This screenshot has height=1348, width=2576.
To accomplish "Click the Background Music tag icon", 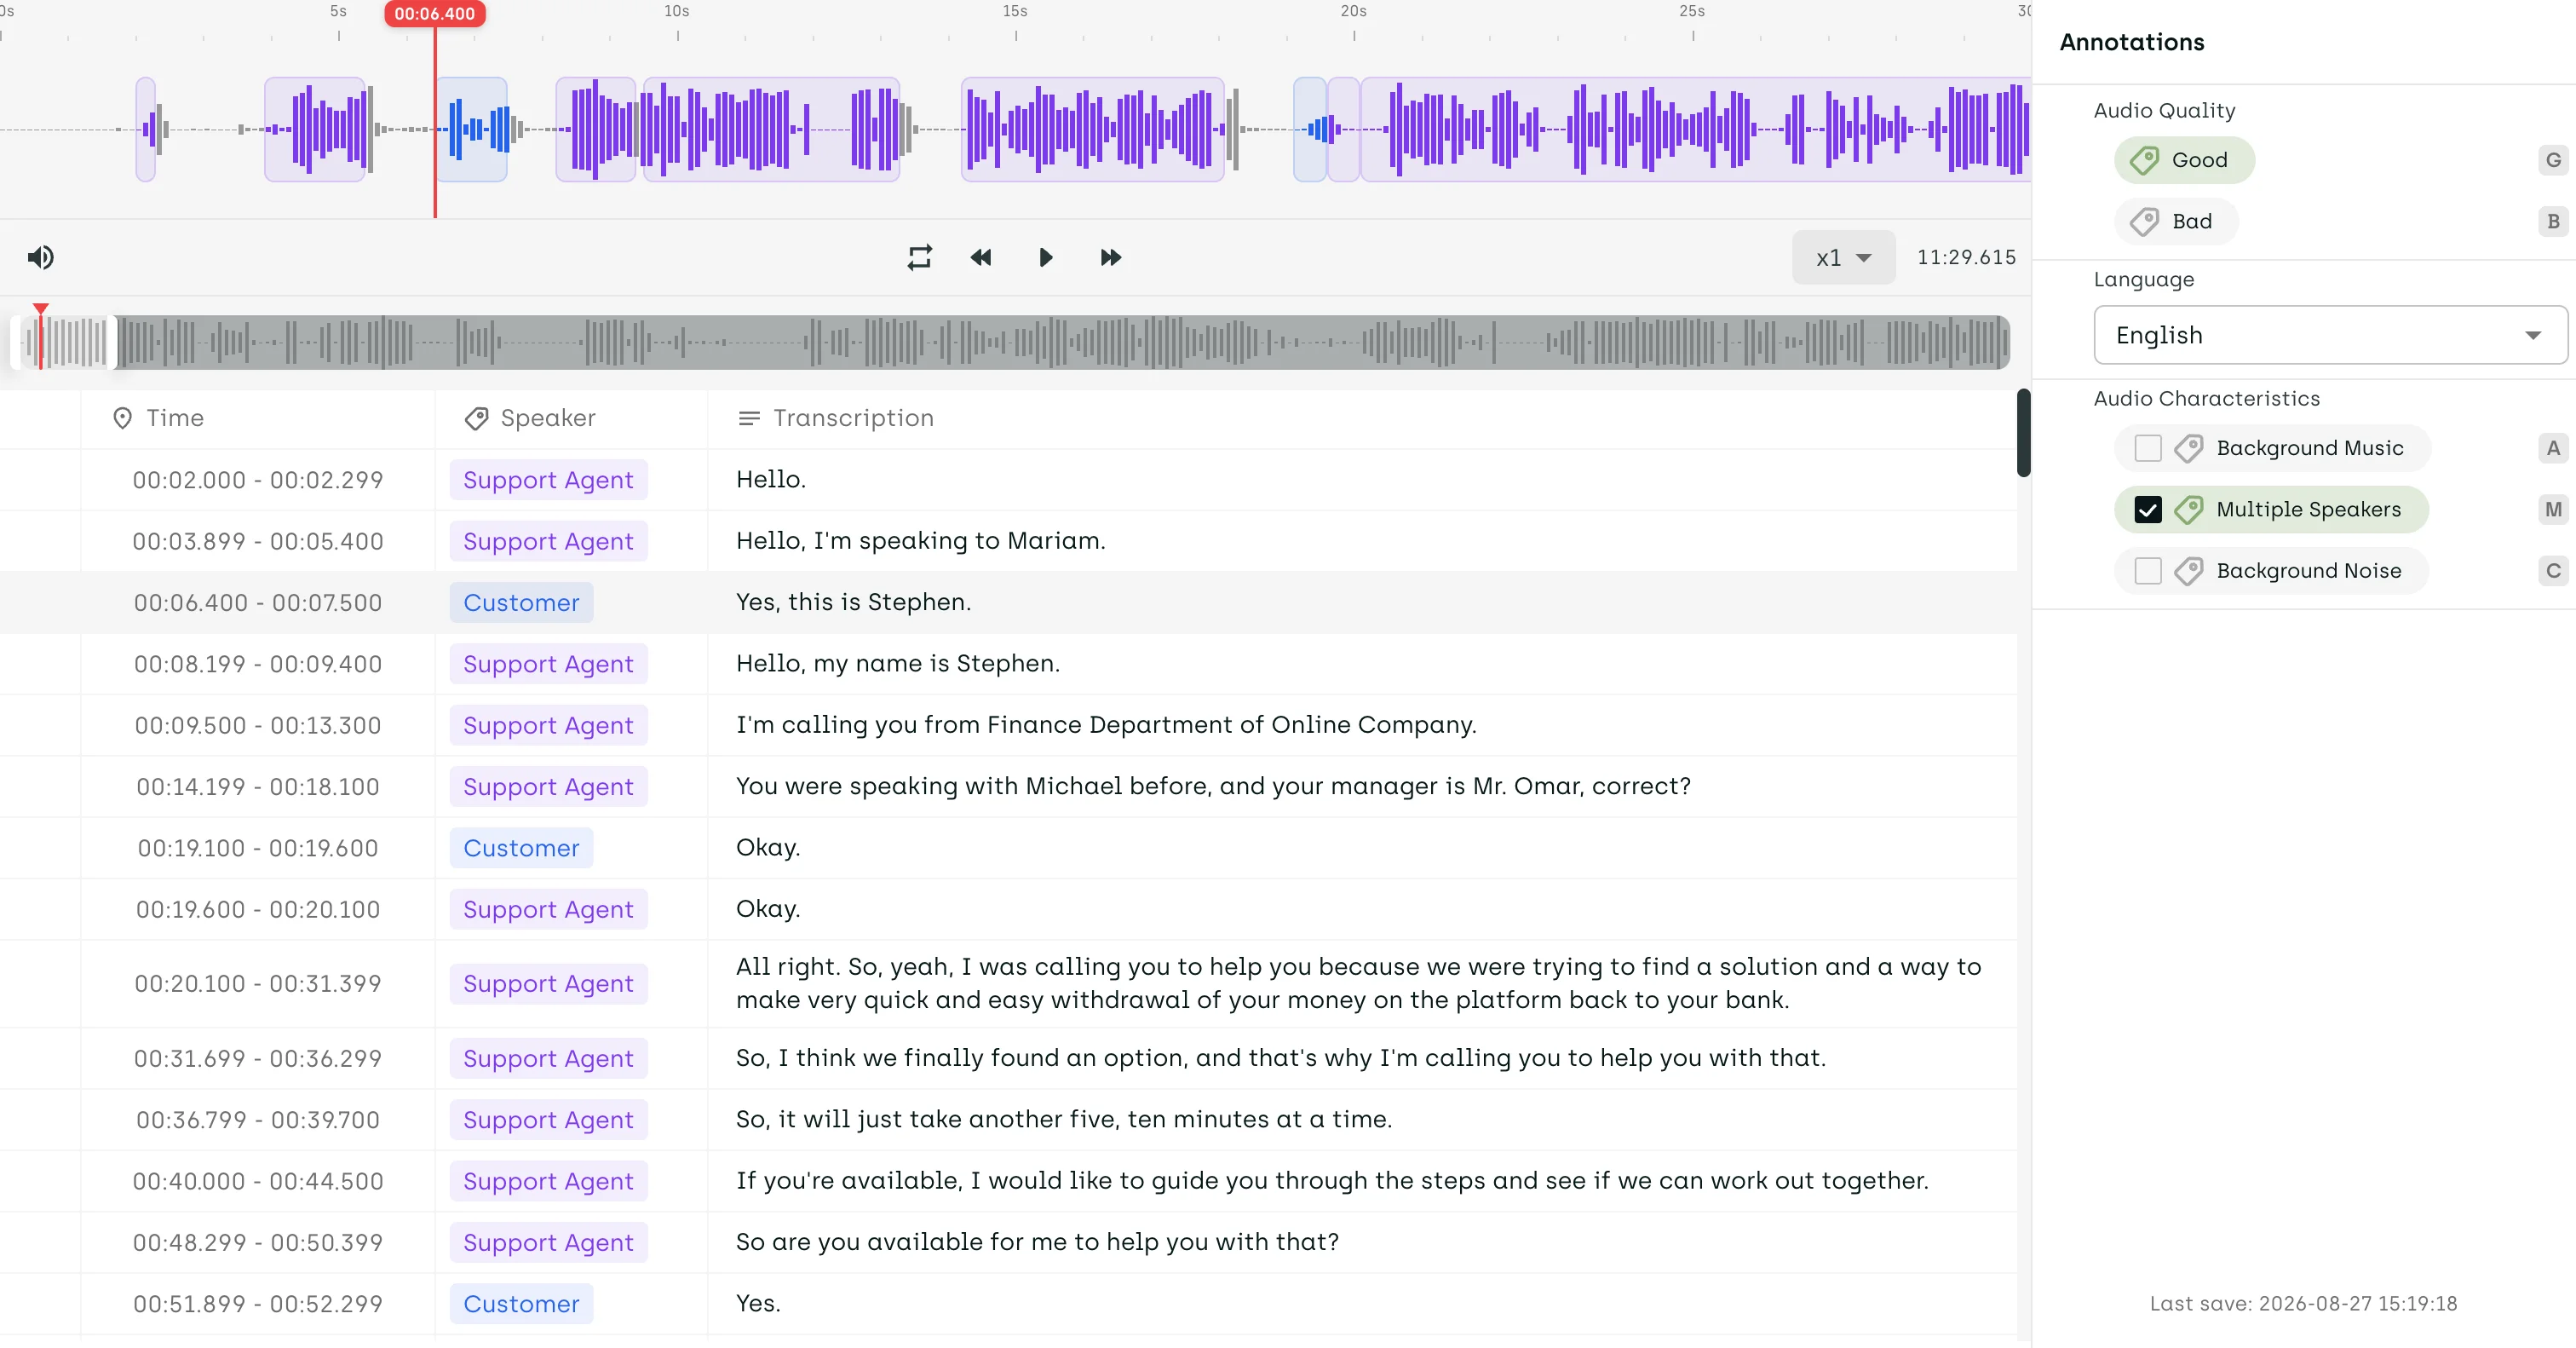I will pyautogui.click(x=2188, y=448).
